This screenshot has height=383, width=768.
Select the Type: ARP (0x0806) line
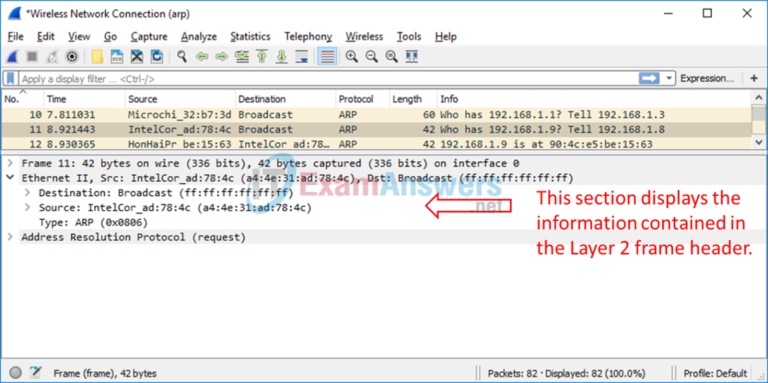coord(94,222)
